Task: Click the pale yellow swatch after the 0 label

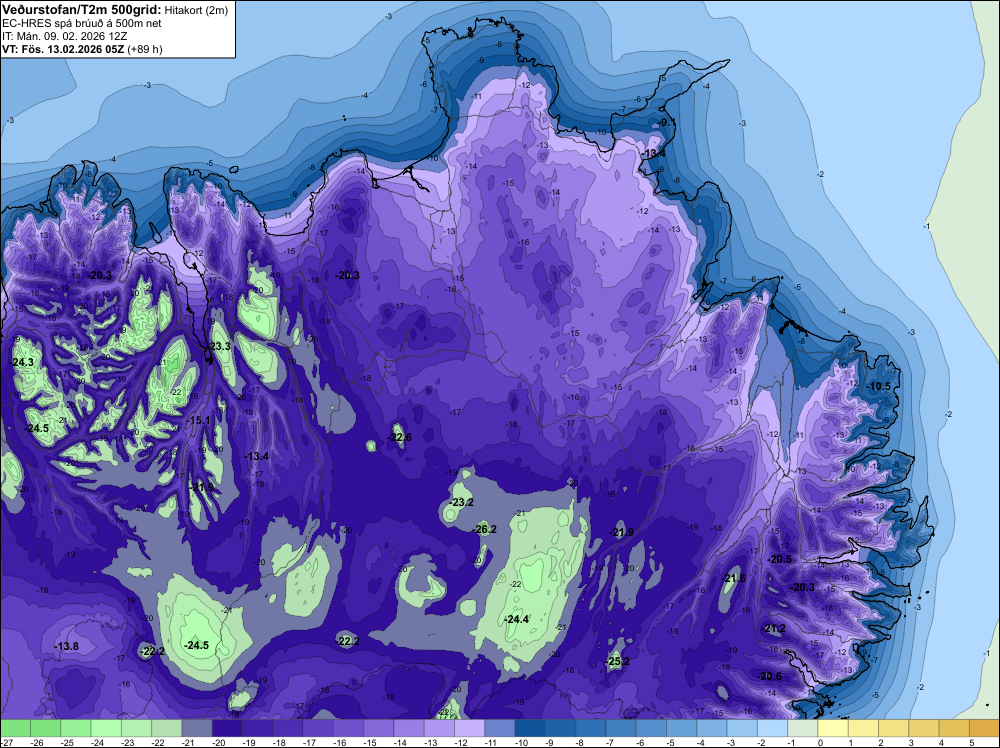Action: (834, 728)
